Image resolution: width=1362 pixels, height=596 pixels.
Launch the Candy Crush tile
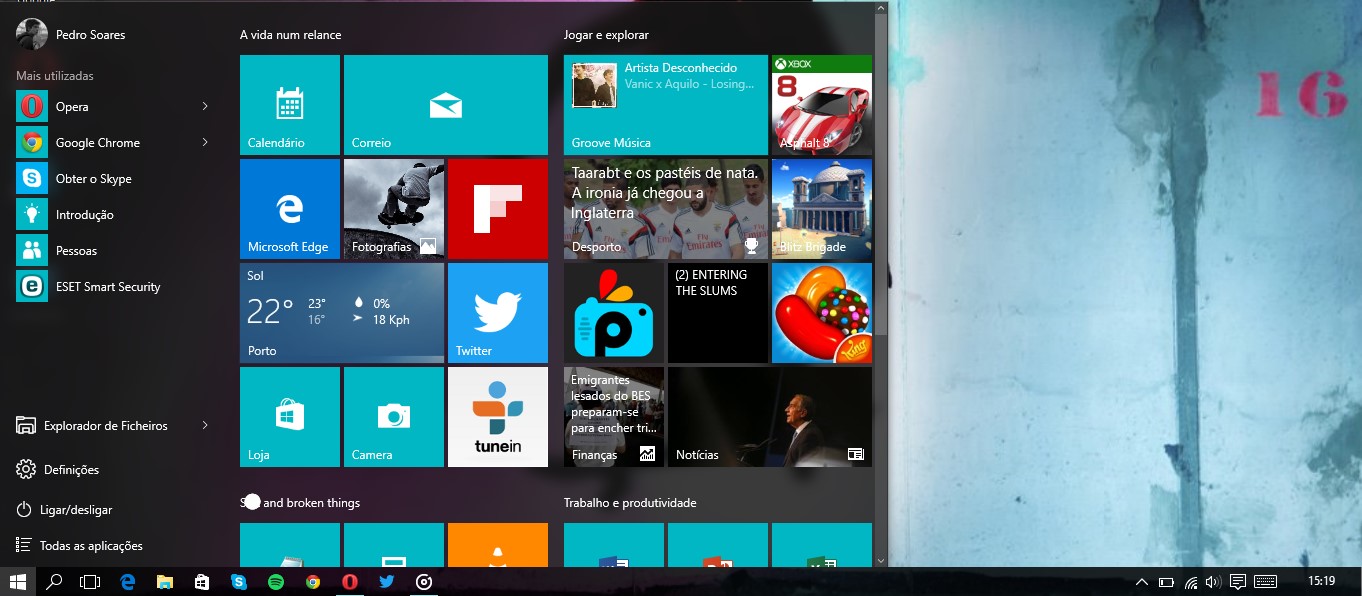(x=822, y=313)
